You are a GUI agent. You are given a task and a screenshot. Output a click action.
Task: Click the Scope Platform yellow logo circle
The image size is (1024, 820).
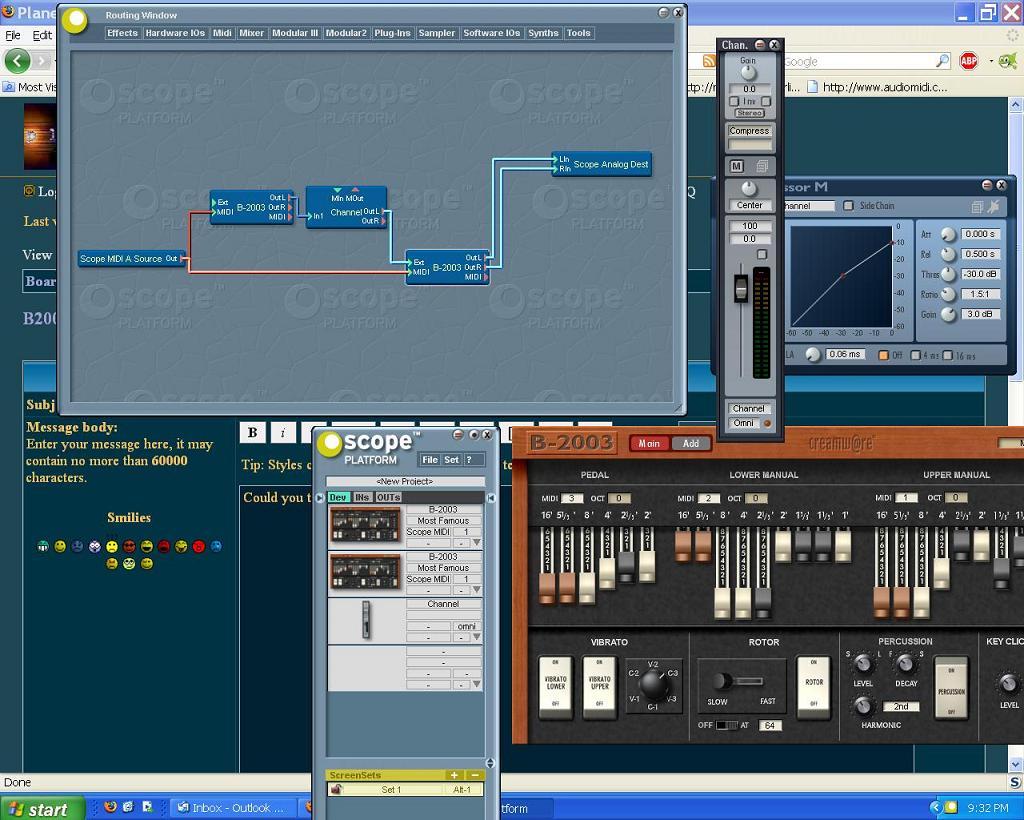pos(330,444)
